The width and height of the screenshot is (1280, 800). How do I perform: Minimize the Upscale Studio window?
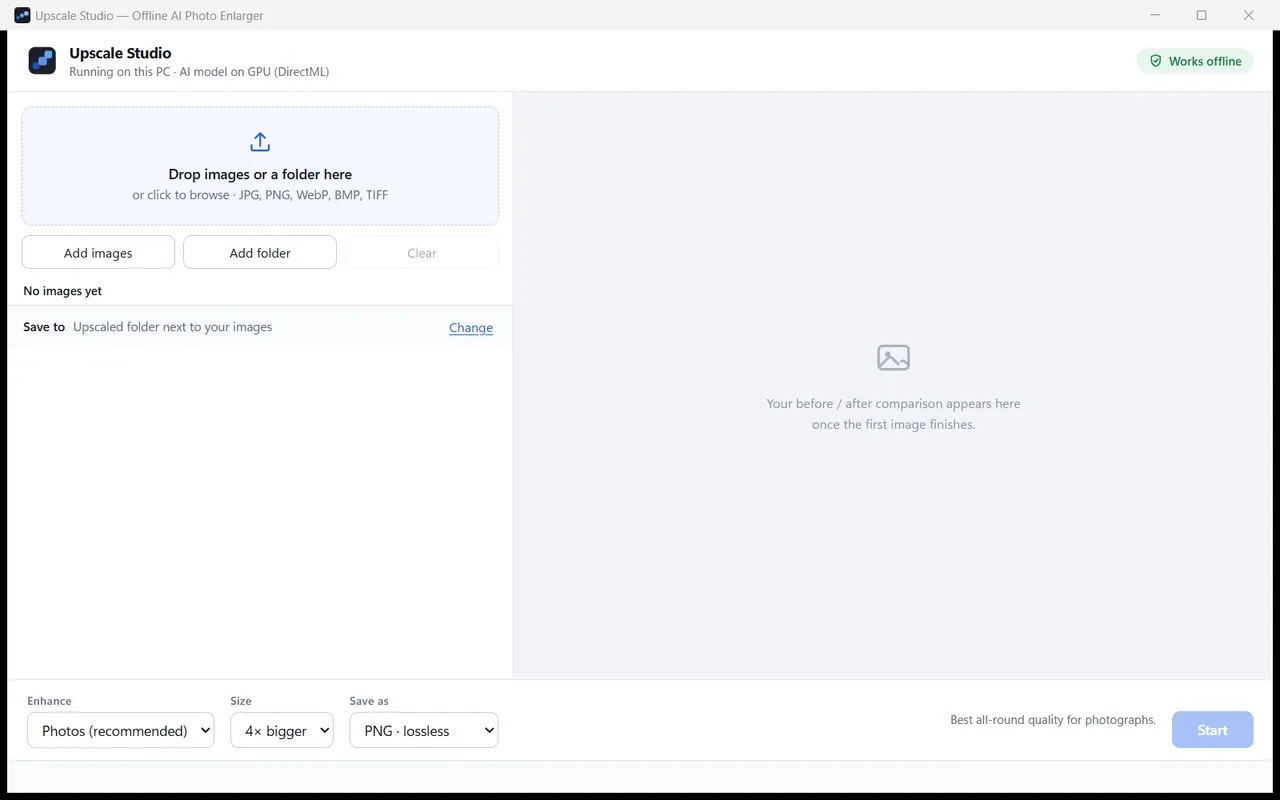[x=1155, y=15]
